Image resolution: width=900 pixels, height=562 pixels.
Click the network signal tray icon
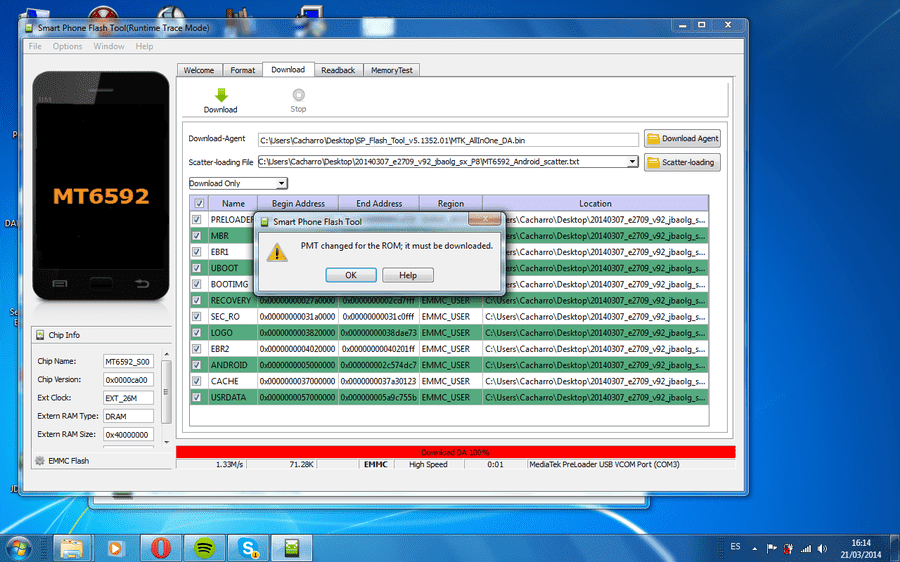click(806, 549)
